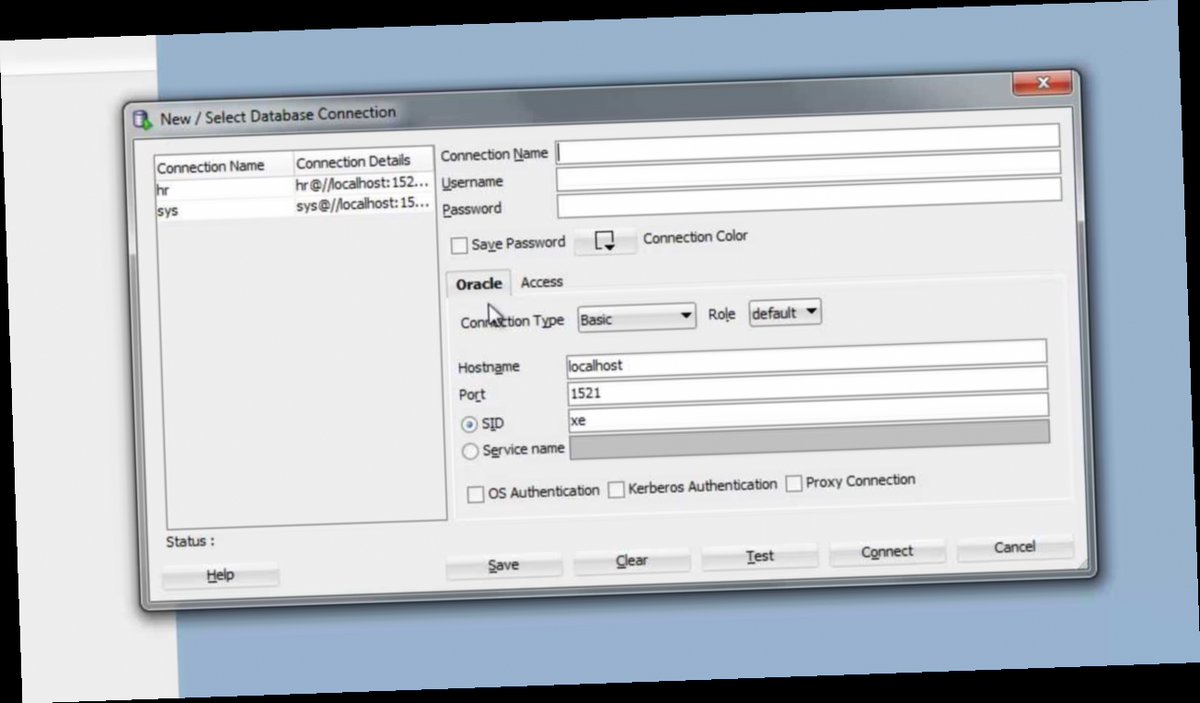Image resolution: width=1200 pixels, height=703 pixels.
Task: Open the Help dialog
Action: 219,575
